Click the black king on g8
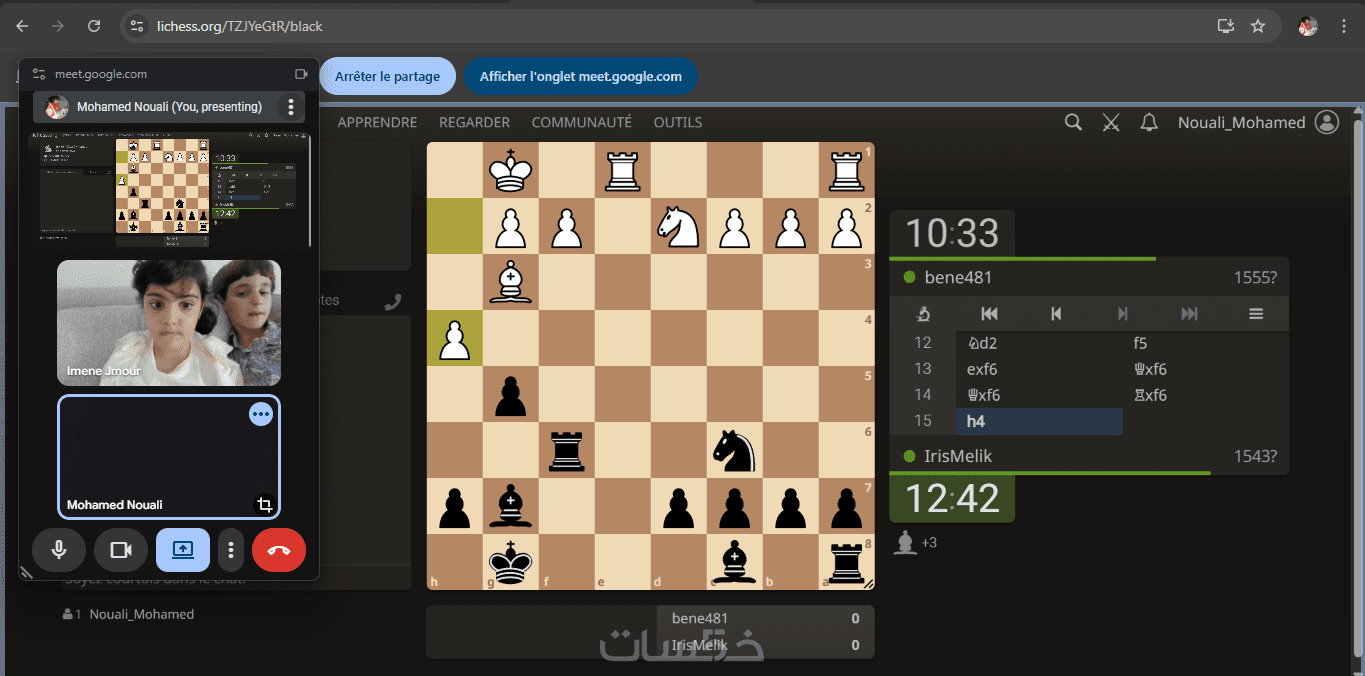Viewport: 1365px width, 676px height. [x=511, y=562]
